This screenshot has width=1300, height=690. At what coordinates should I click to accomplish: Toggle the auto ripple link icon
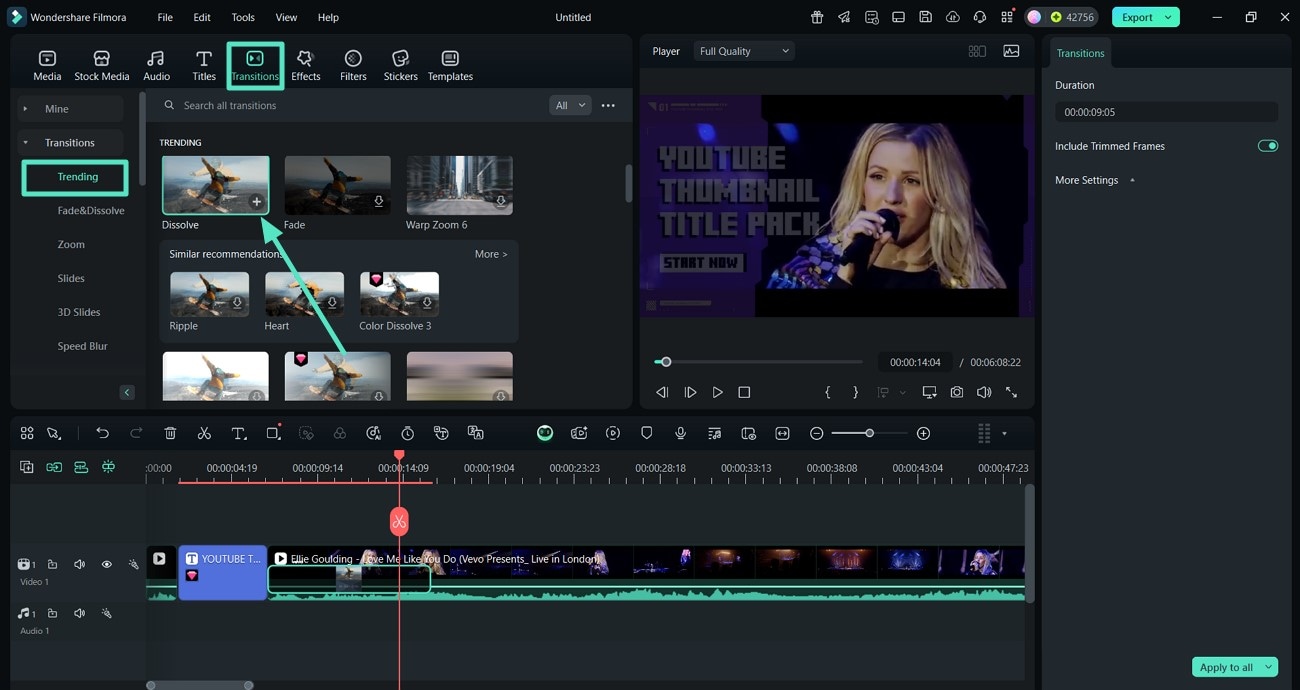54,467
